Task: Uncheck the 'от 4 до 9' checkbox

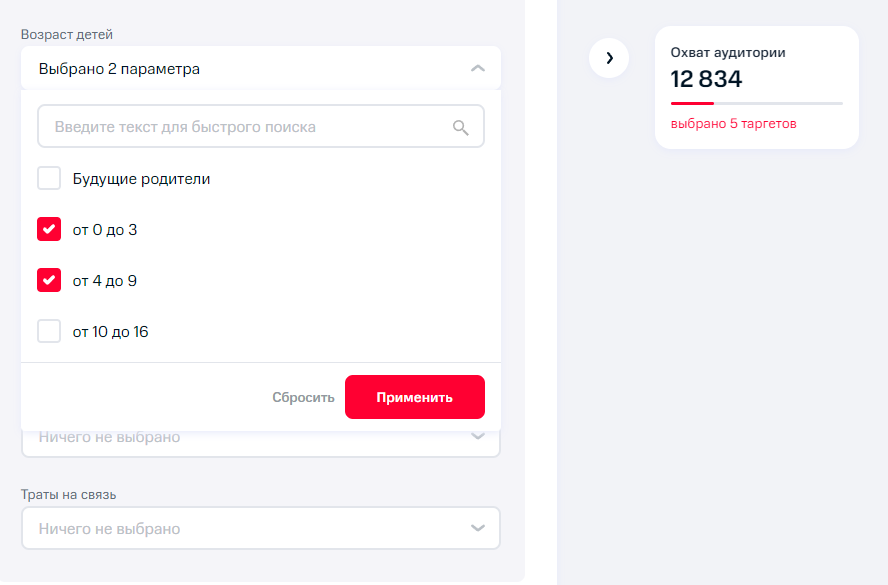Action: (x=49, y=281)
